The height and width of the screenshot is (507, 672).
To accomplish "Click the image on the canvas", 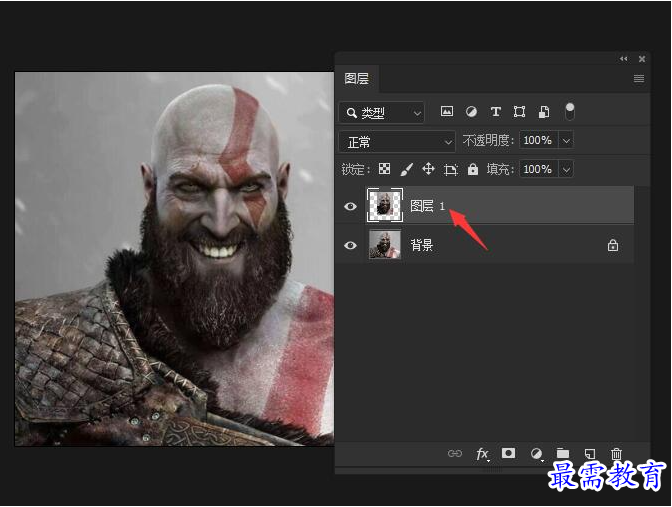I will [174, 259].
